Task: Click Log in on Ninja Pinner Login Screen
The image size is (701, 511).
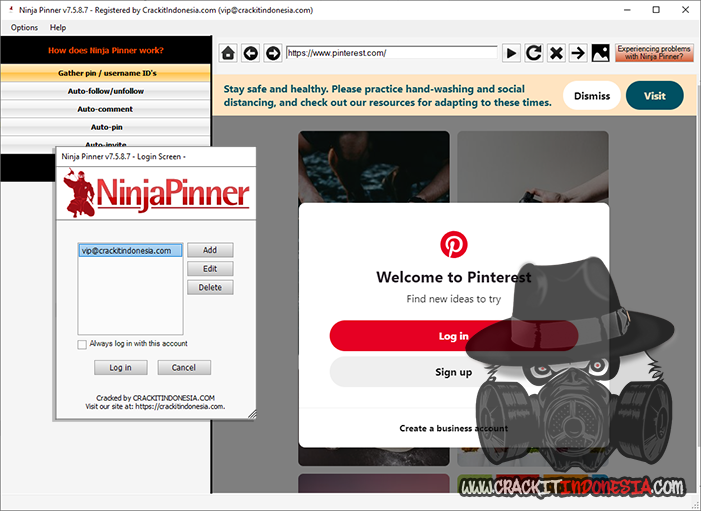Action: pyautogui.click(x=121, y=367)
